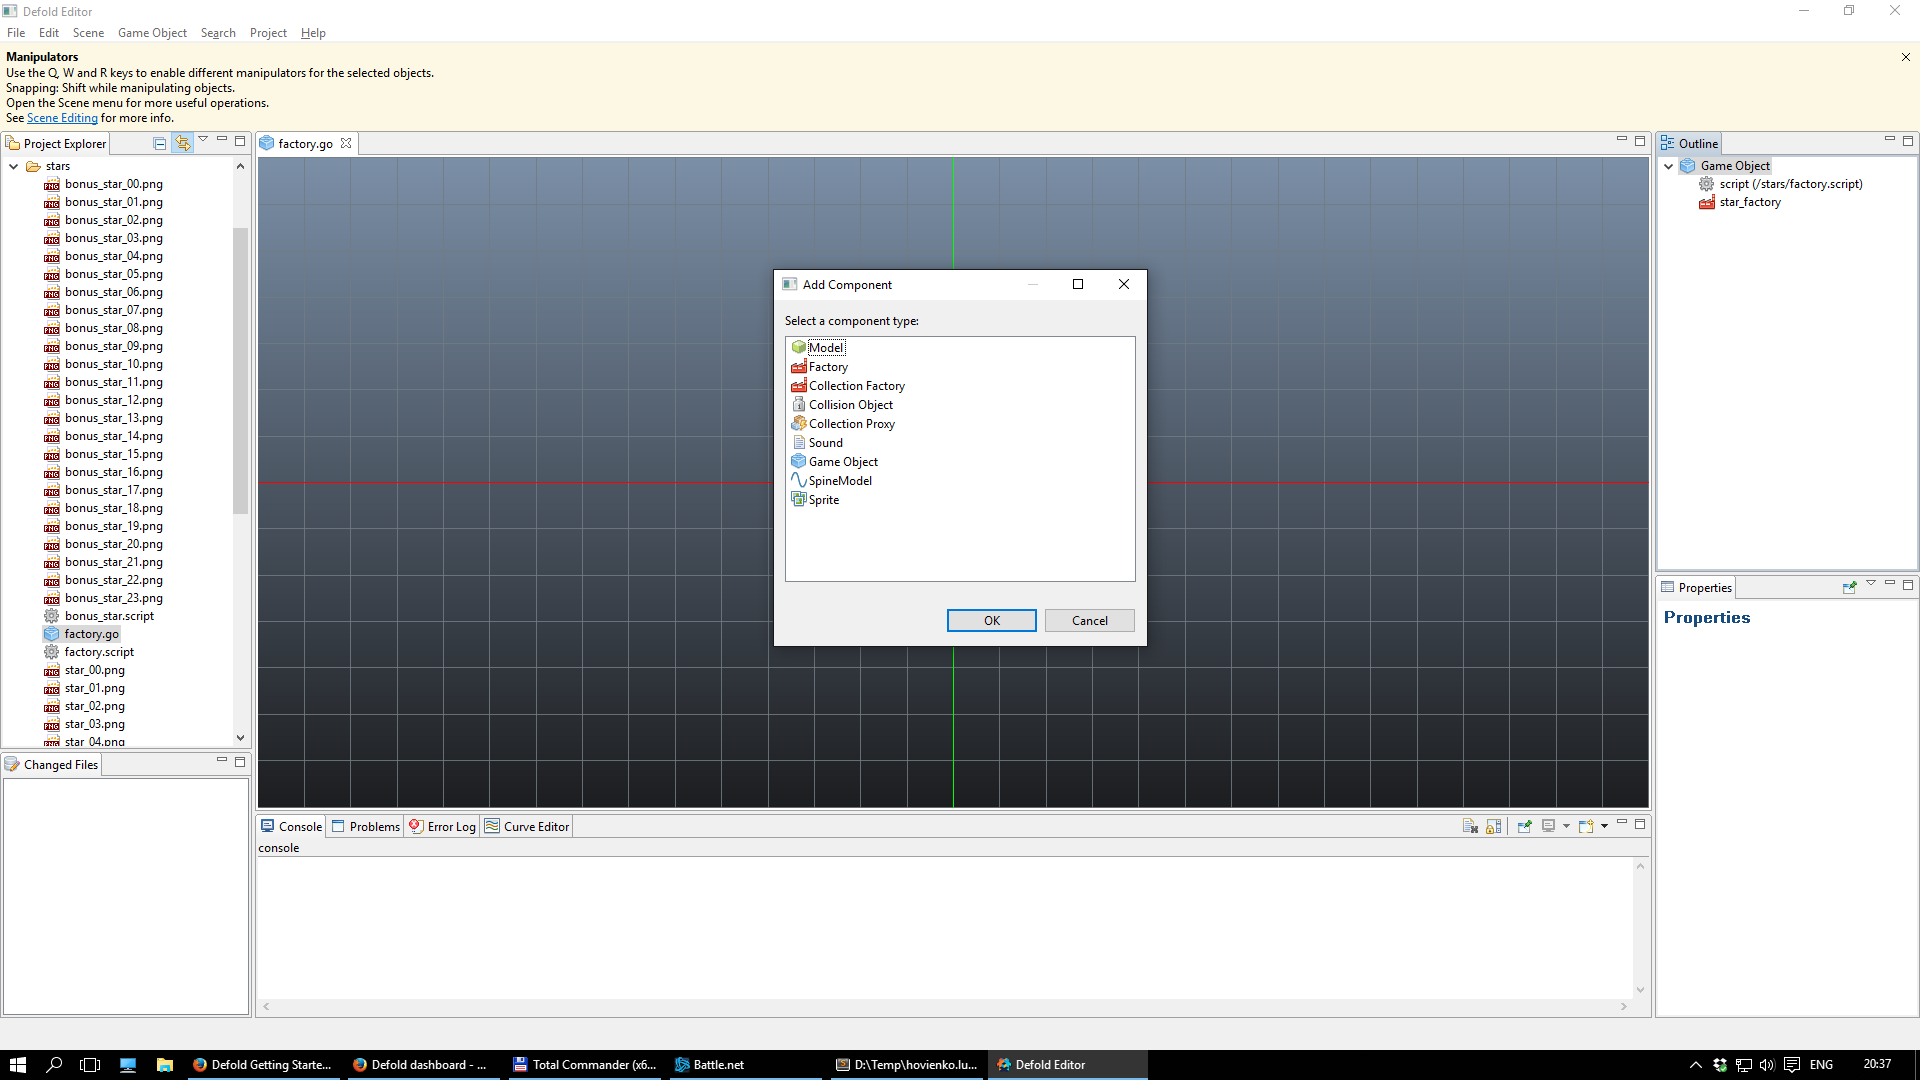Dismiss the Manipulators info banner
This screenshot has width=1920, height=1080.
click(x=1905, y=57)
